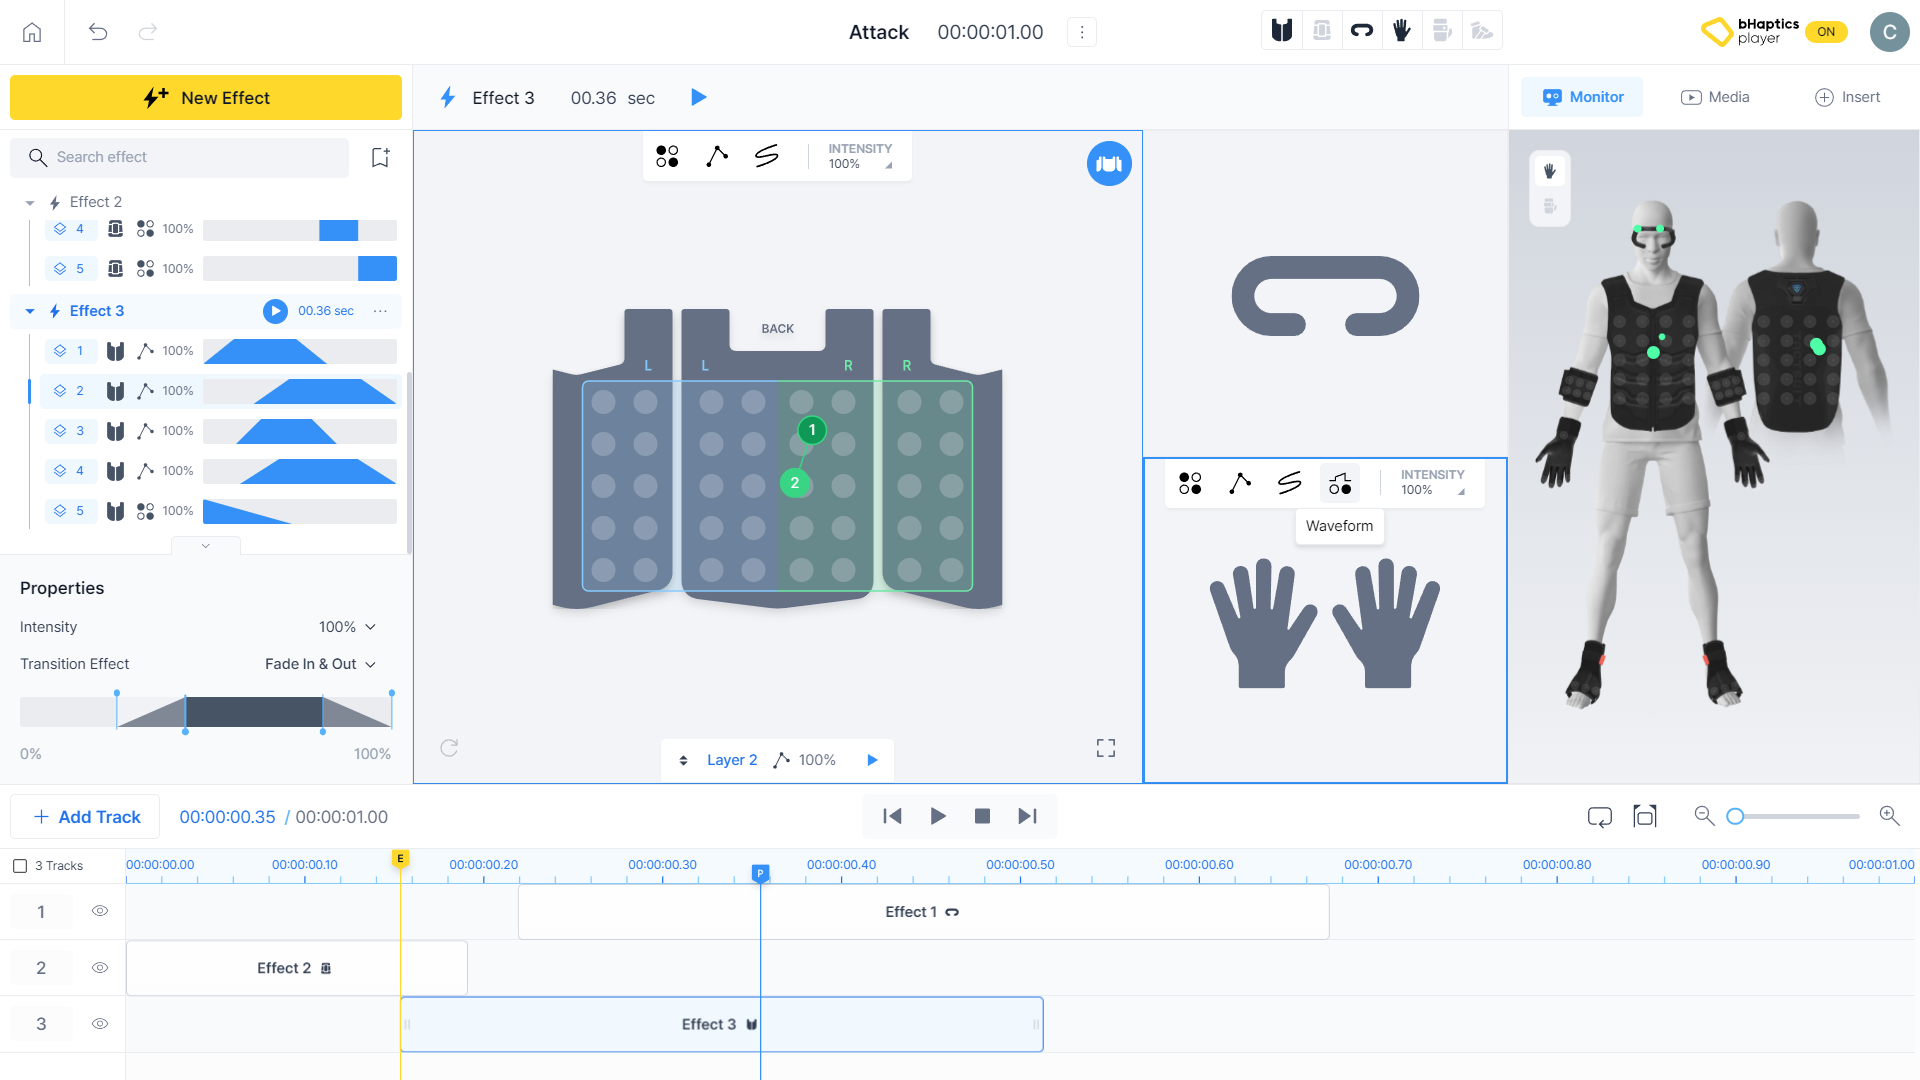Toggle loop playback in timeline
Image resolution: width=1920 pixels, height=1080 pixels.
(x=1600, y=817)
